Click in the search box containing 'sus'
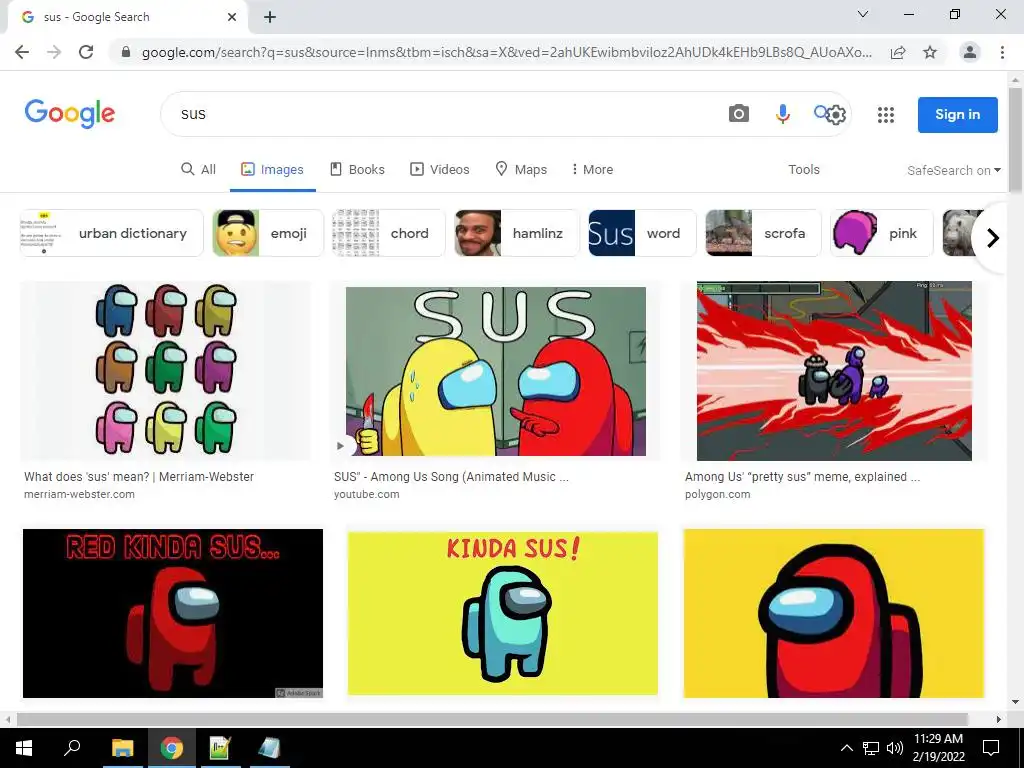 (x=444, y=114)
